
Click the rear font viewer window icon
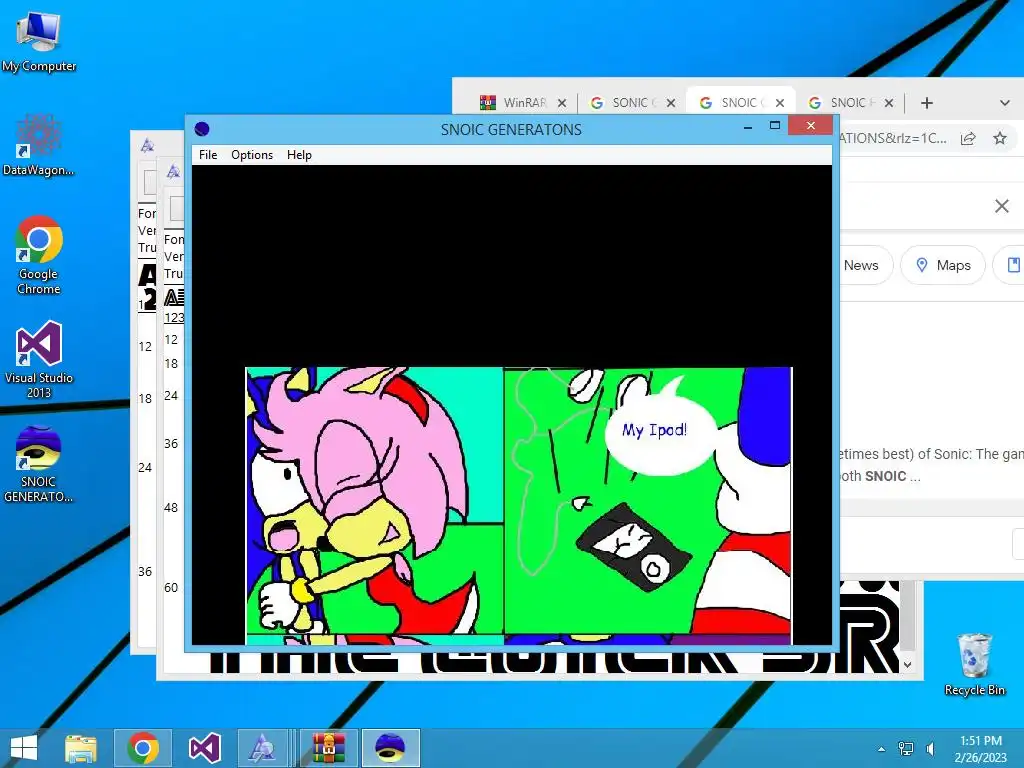148,146
